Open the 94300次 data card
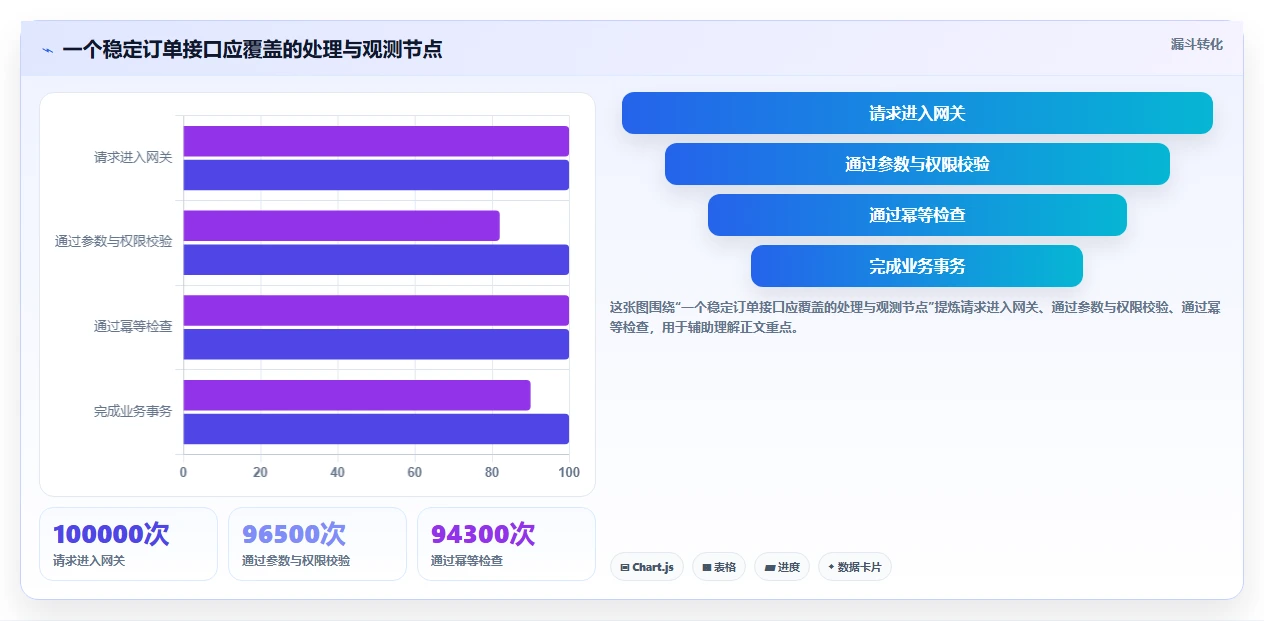The height and width of the screenshot is (621, 1264). pyautogui.click(x=506, y=544)
